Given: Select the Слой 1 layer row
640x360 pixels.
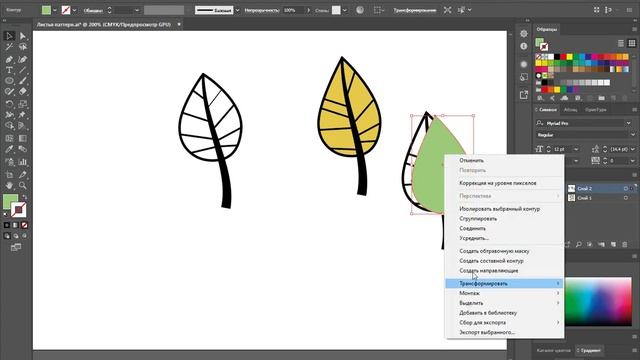Looking at the screenshot, I should point(600,198).
